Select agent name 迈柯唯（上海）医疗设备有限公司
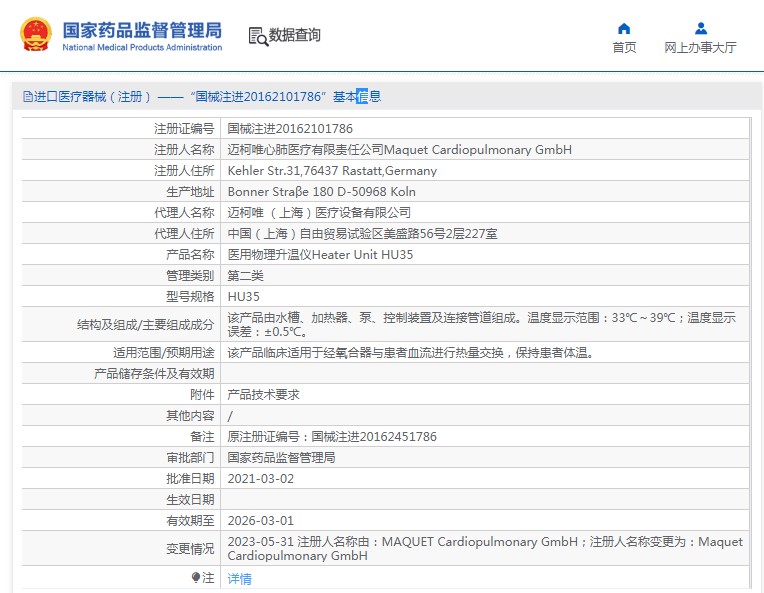764x593 pixels. pos(319,212)
